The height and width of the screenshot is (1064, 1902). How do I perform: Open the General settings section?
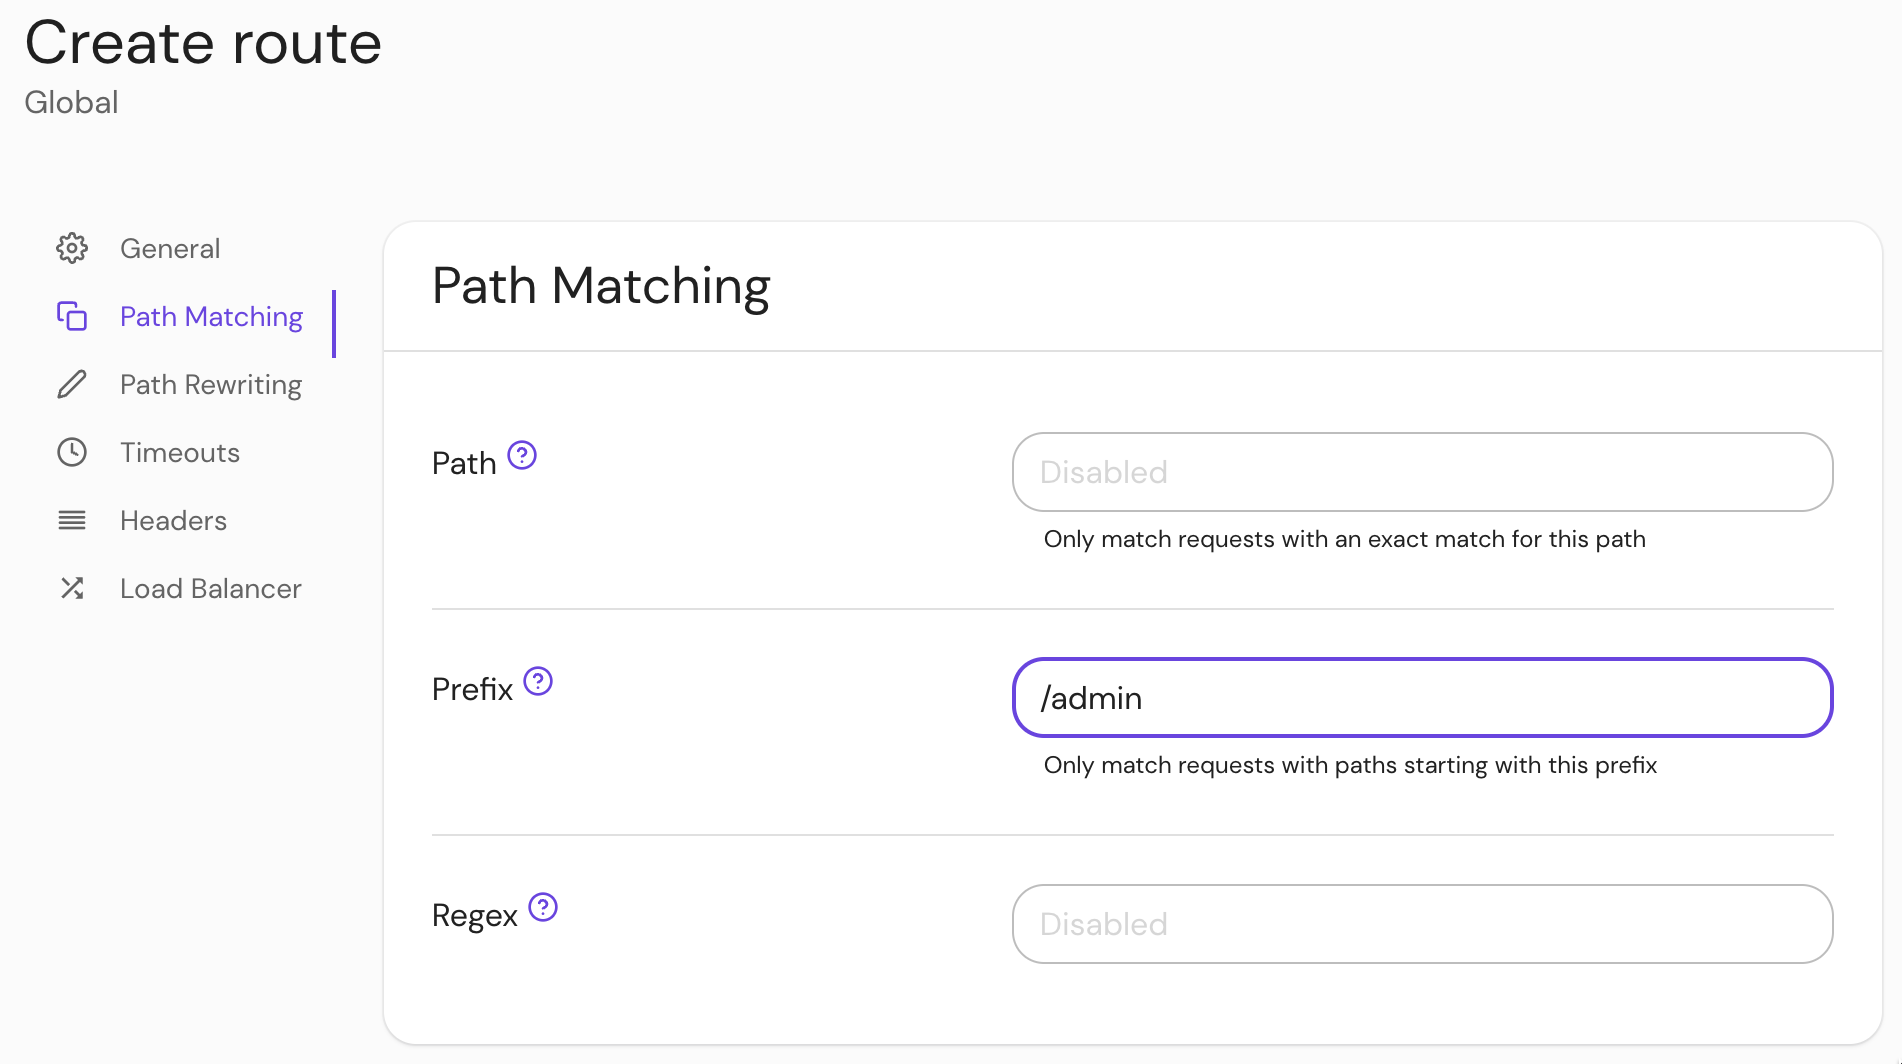click(170, 248)
